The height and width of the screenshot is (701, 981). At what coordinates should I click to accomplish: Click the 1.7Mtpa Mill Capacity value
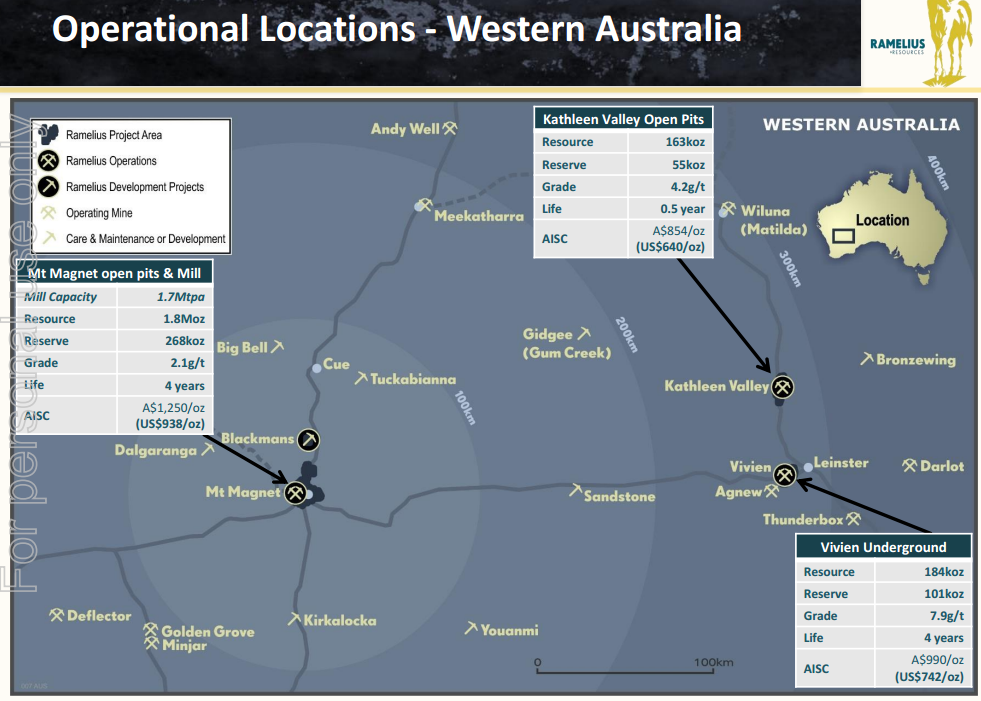pos(180,297)
